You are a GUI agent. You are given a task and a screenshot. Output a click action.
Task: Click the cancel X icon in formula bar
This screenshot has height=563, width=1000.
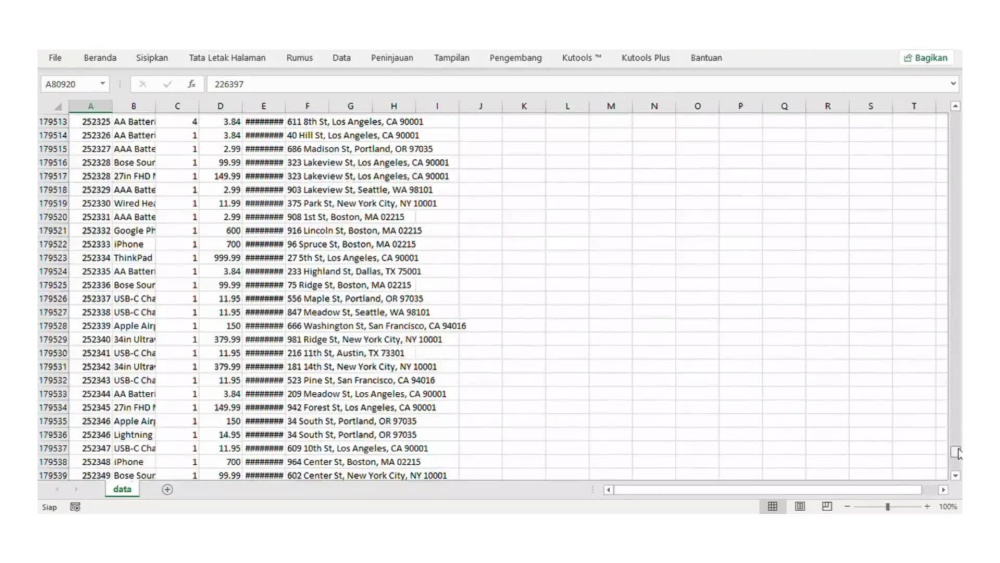pos(142,84)
